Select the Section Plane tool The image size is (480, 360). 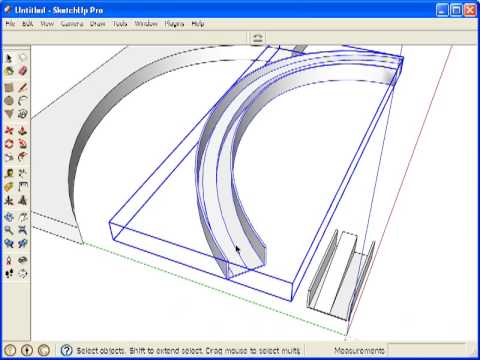coord(23,274)
